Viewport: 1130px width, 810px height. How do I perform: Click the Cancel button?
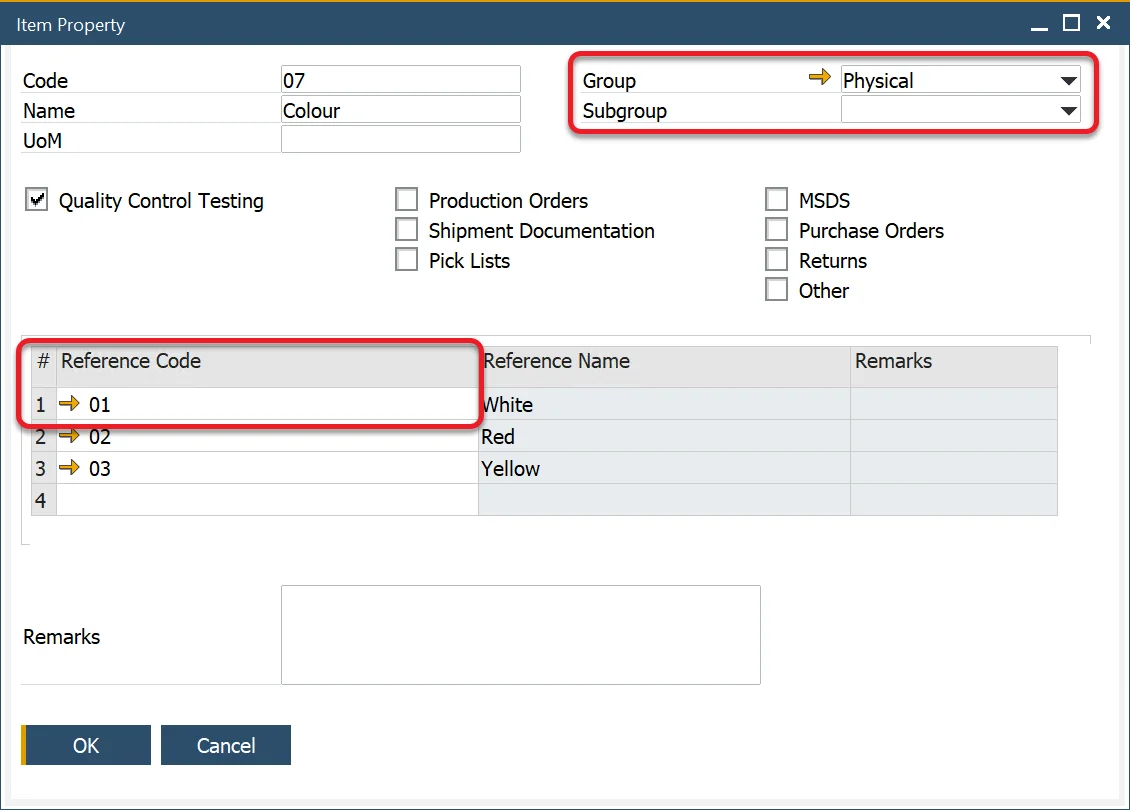(x=226, y=745)
